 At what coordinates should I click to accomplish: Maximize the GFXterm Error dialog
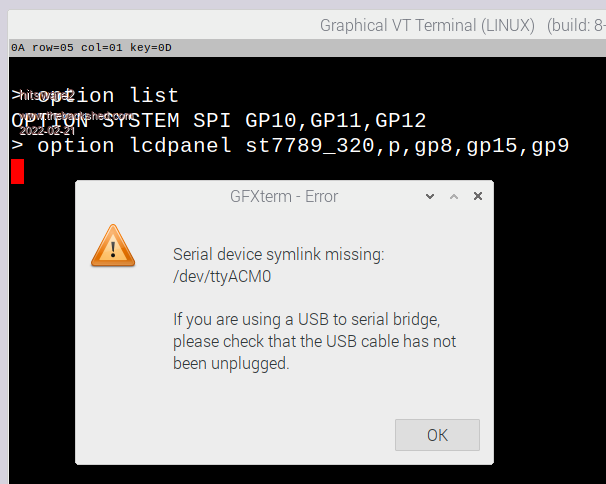(x=454, y=197)
